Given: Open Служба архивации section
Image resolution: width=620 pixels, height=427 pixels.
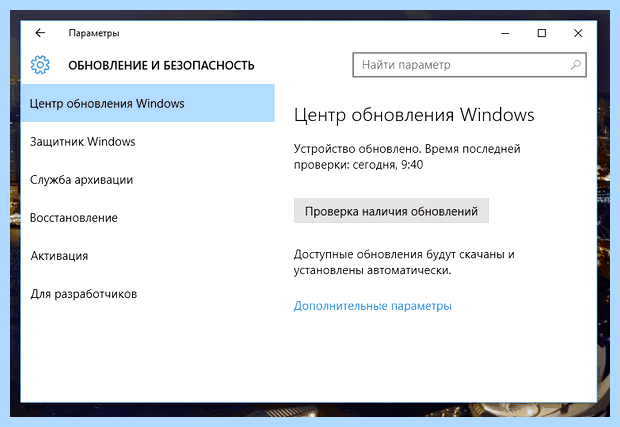Looking at the screenshot, I should point(81,179).
